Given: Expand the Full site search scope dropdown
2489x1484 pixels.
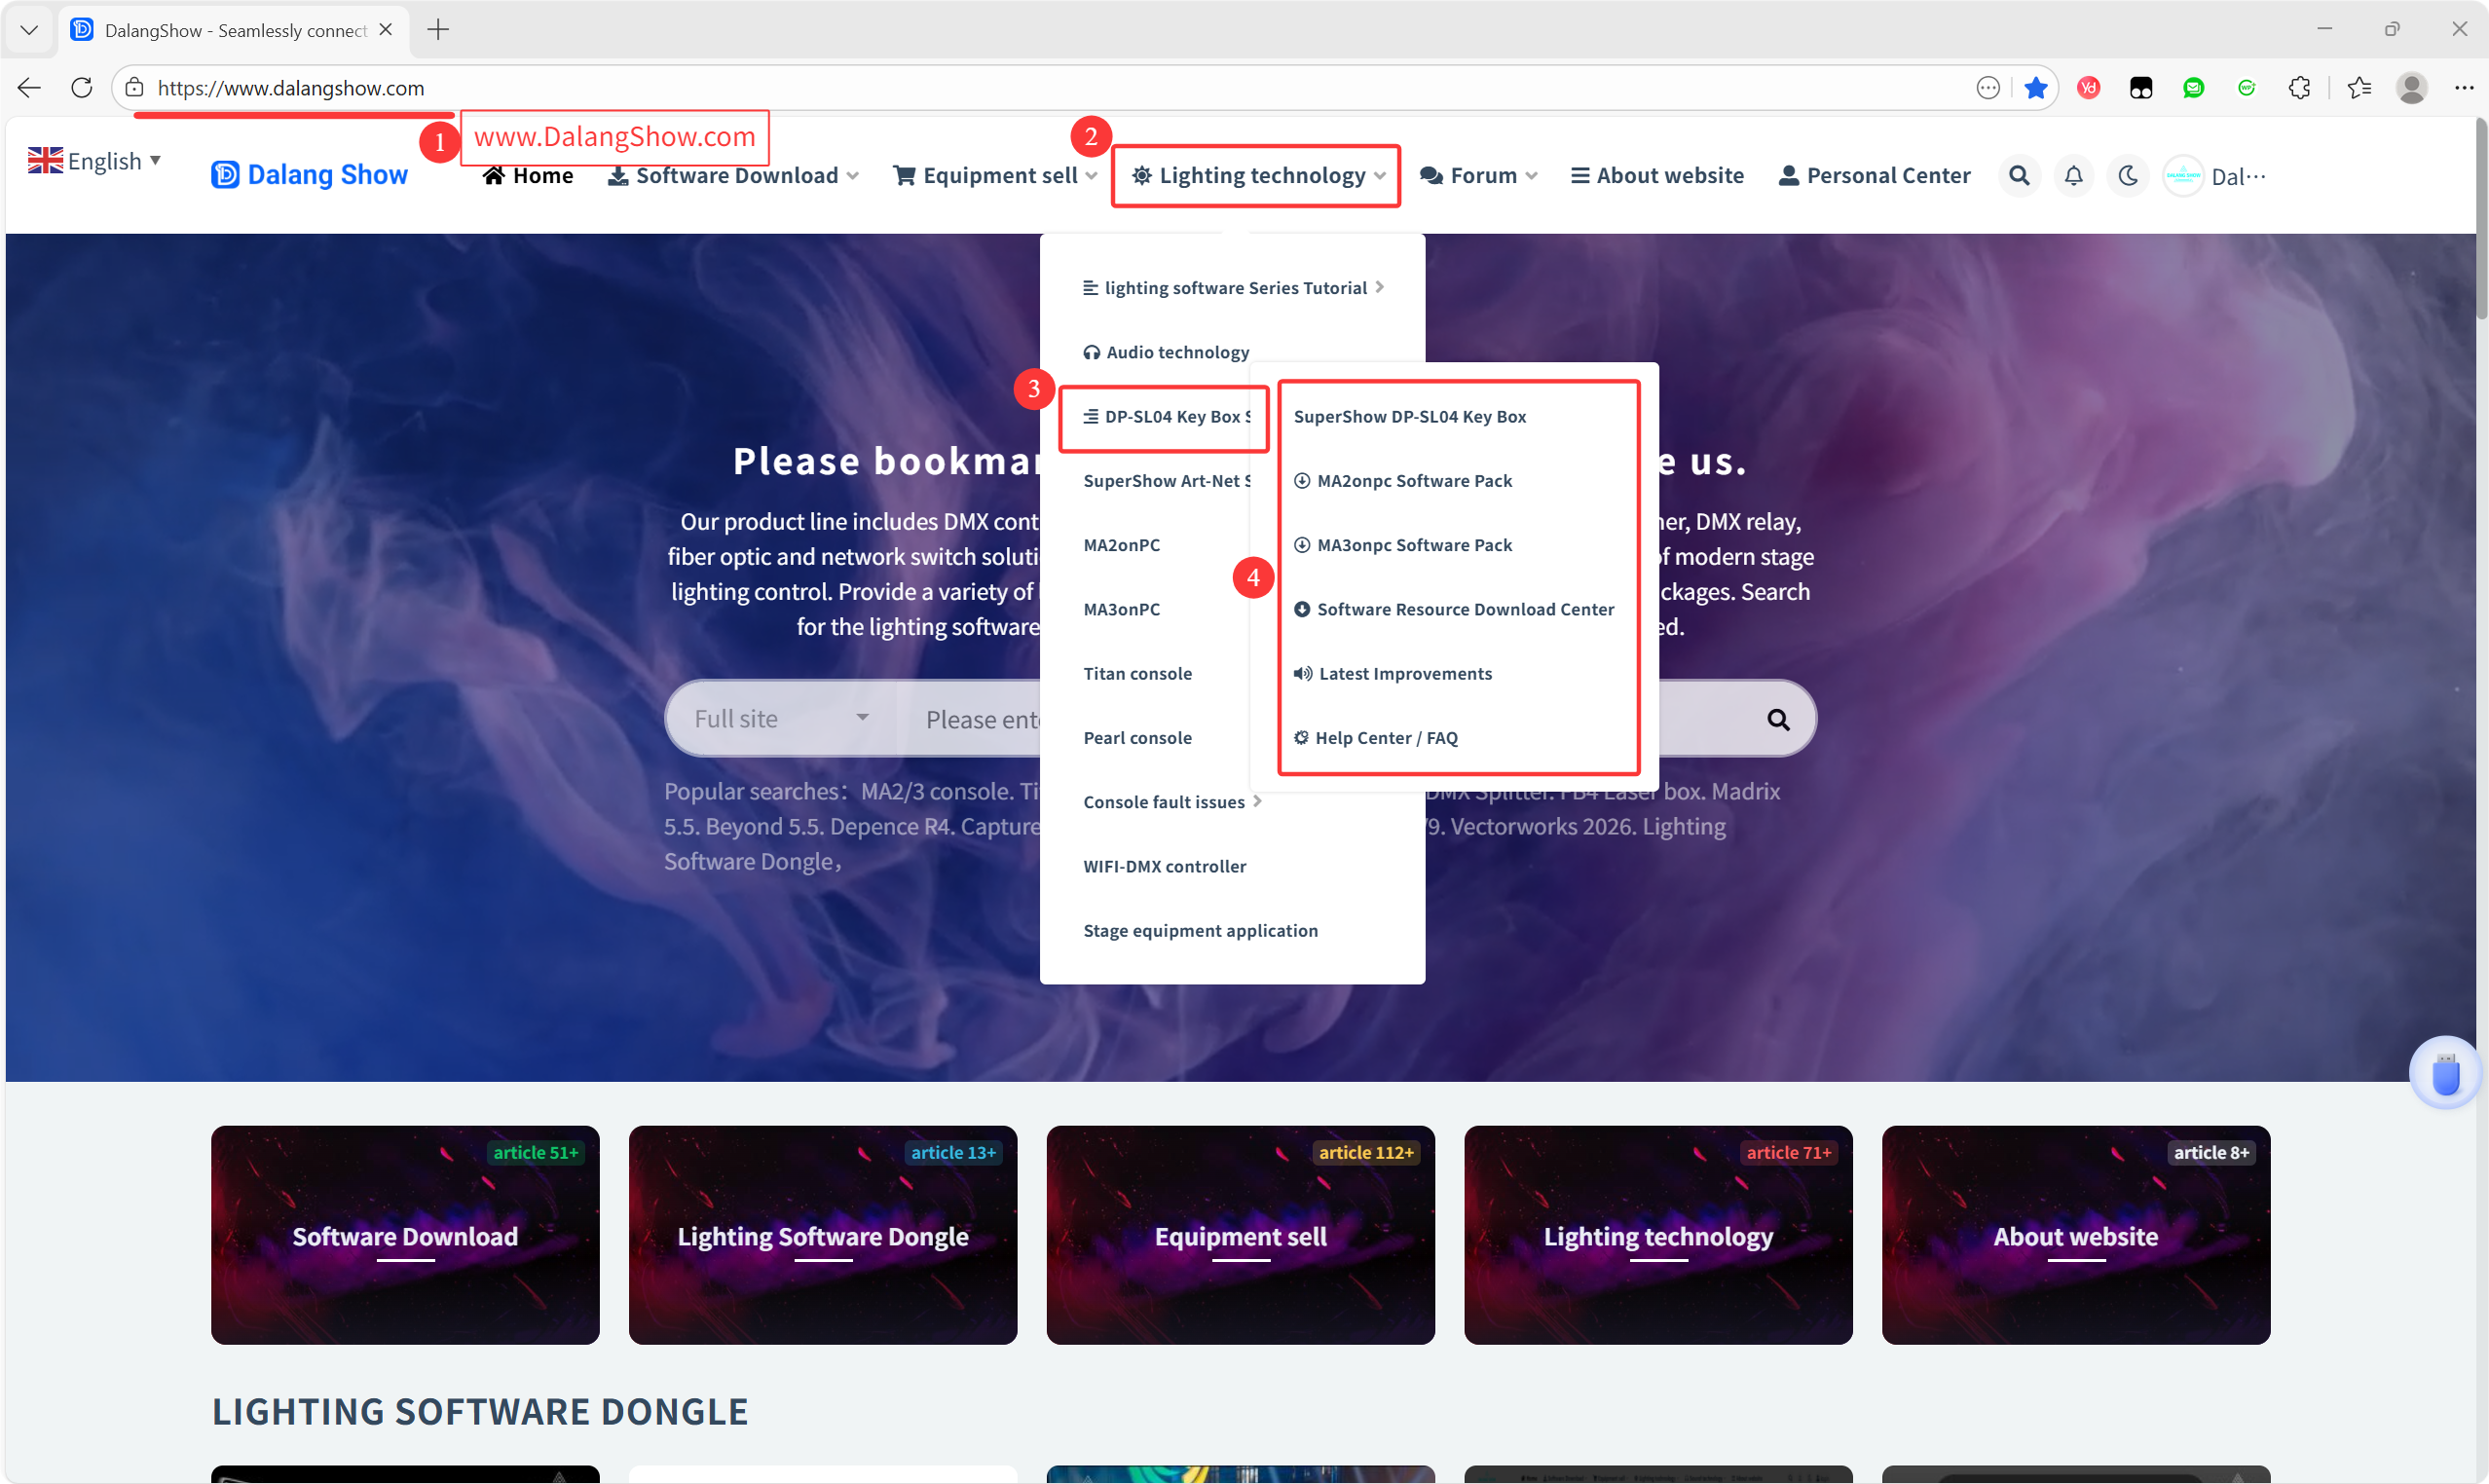Looking at the screenshot, I should coord(781,719).
